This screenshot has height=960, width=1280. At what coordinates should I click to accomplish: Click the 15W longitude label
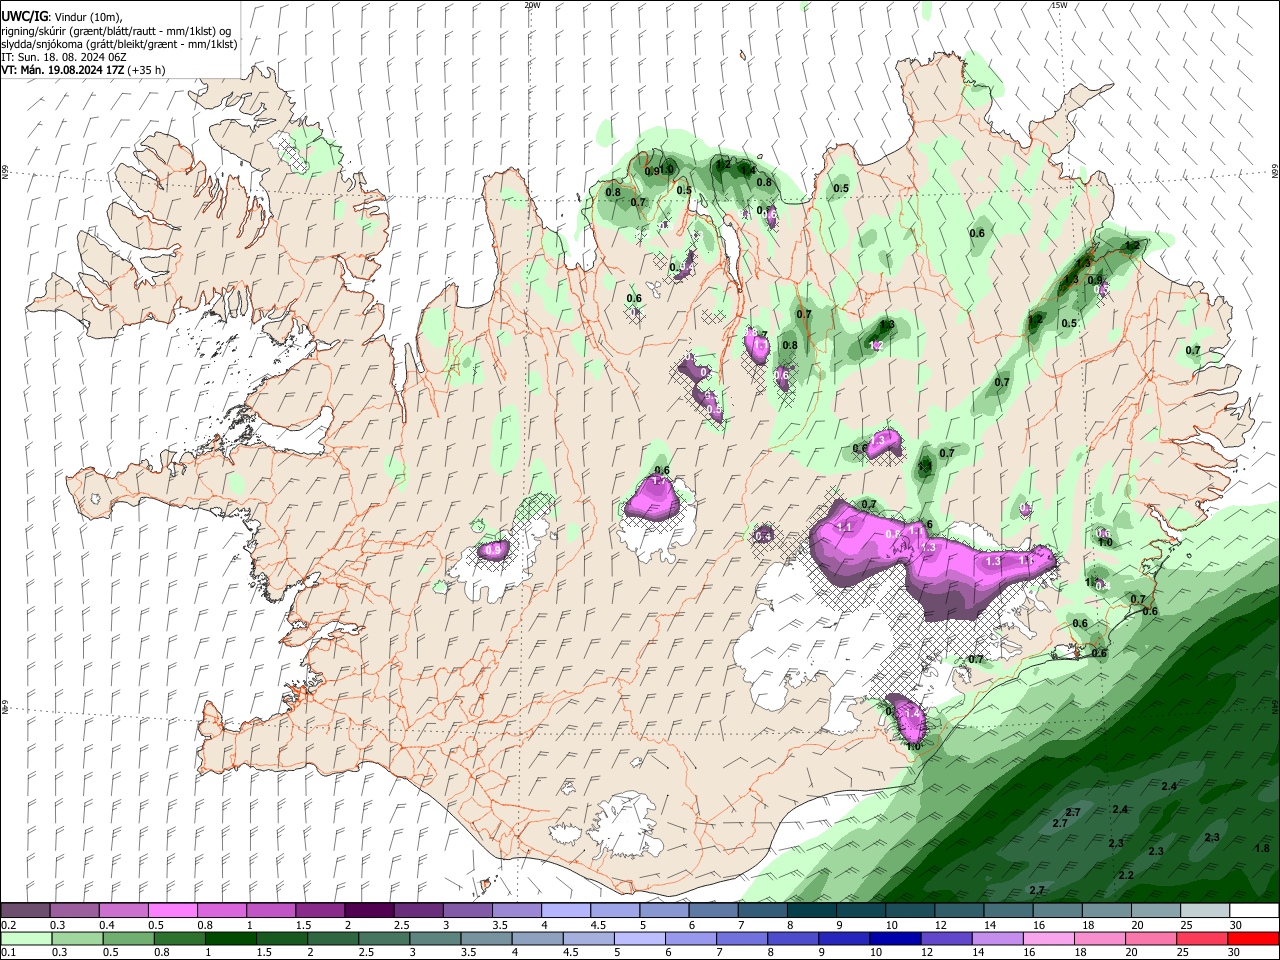pos(1059,5)
